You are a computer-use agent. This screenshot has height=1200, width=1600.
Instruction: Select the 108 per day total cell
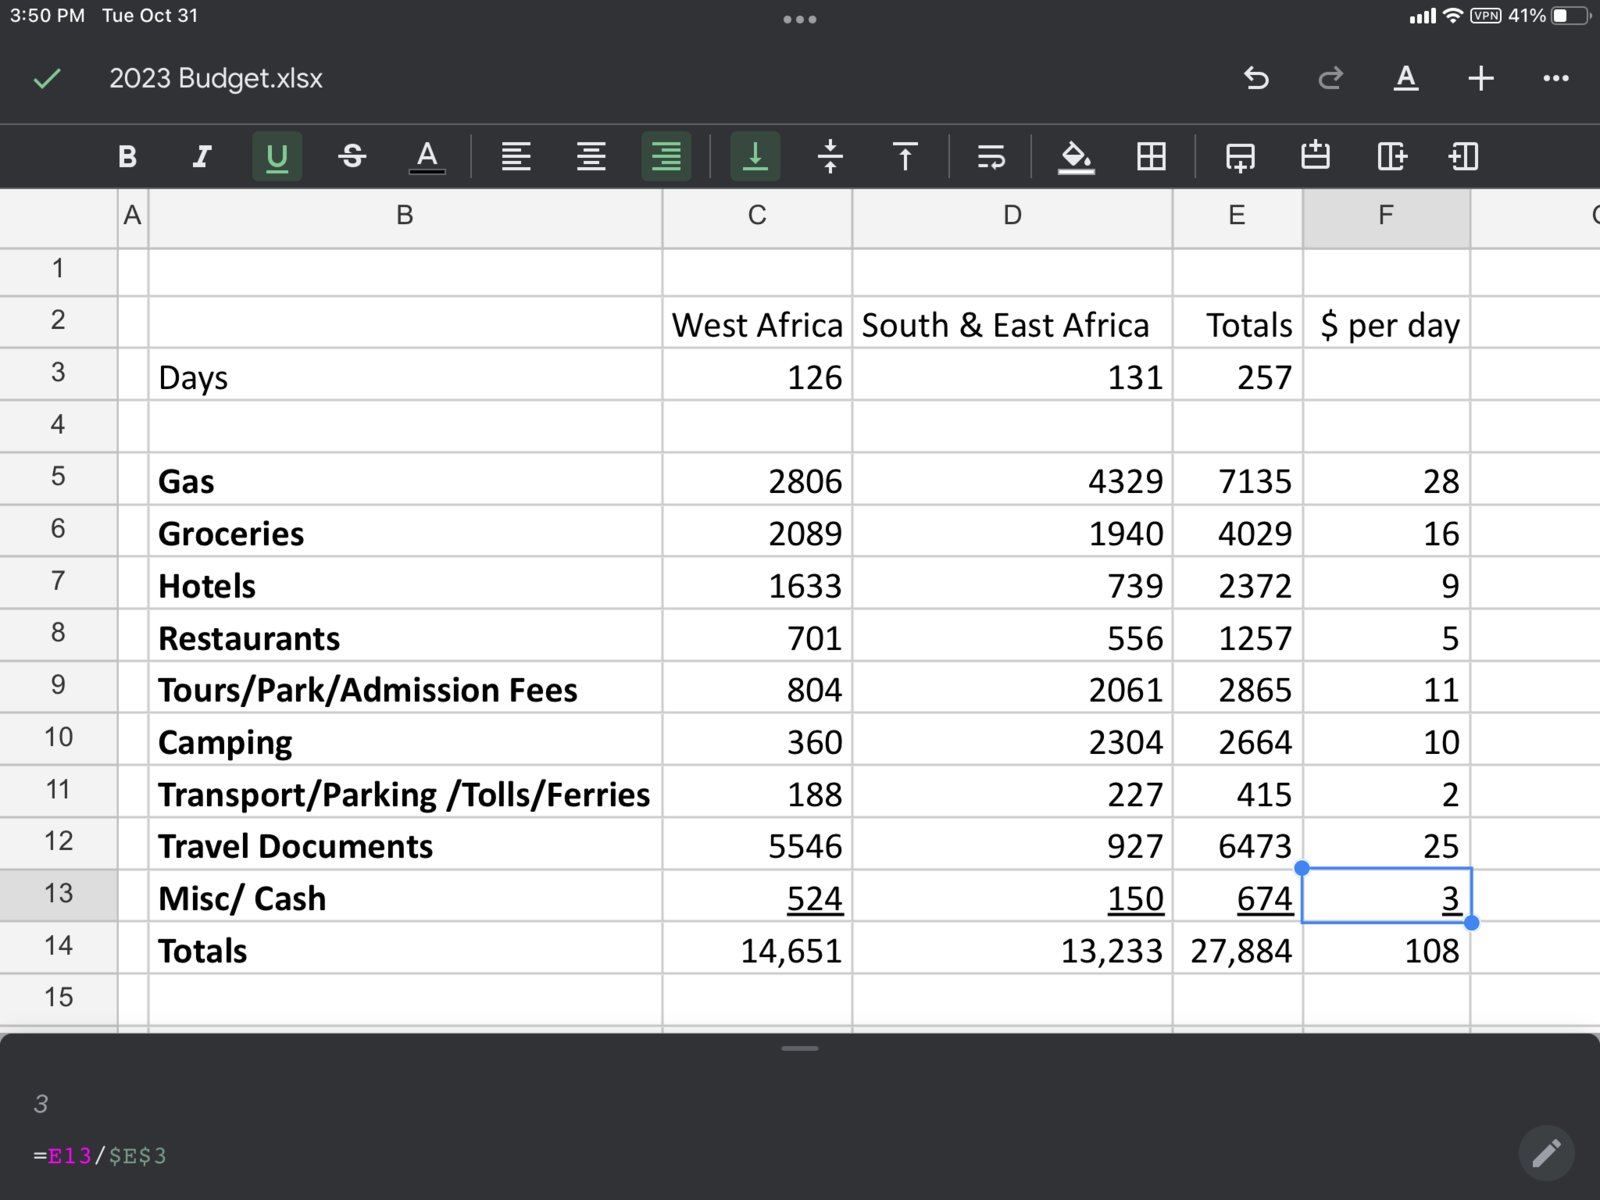(x=1386, y=949)
